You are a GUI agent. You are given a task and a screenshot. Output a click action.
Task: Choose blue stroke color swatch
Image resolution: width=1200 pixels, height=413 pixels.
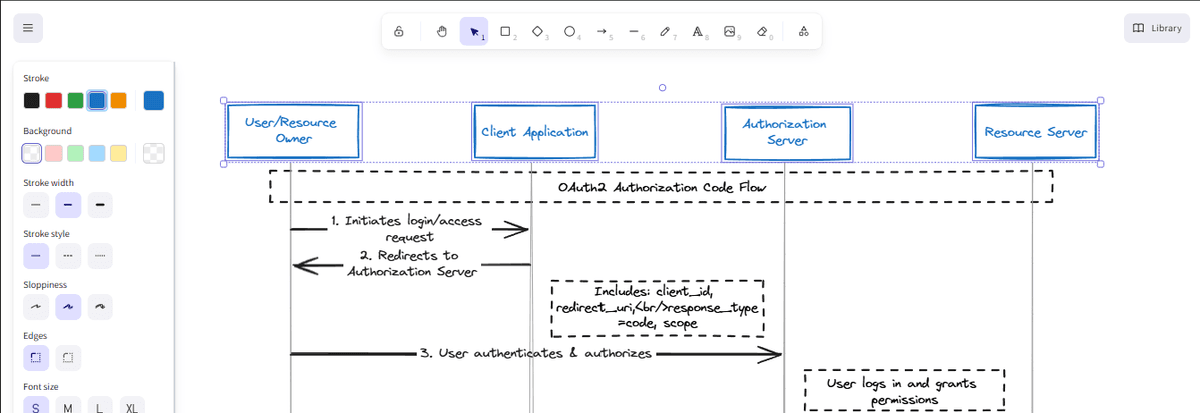tap(96, 100)
